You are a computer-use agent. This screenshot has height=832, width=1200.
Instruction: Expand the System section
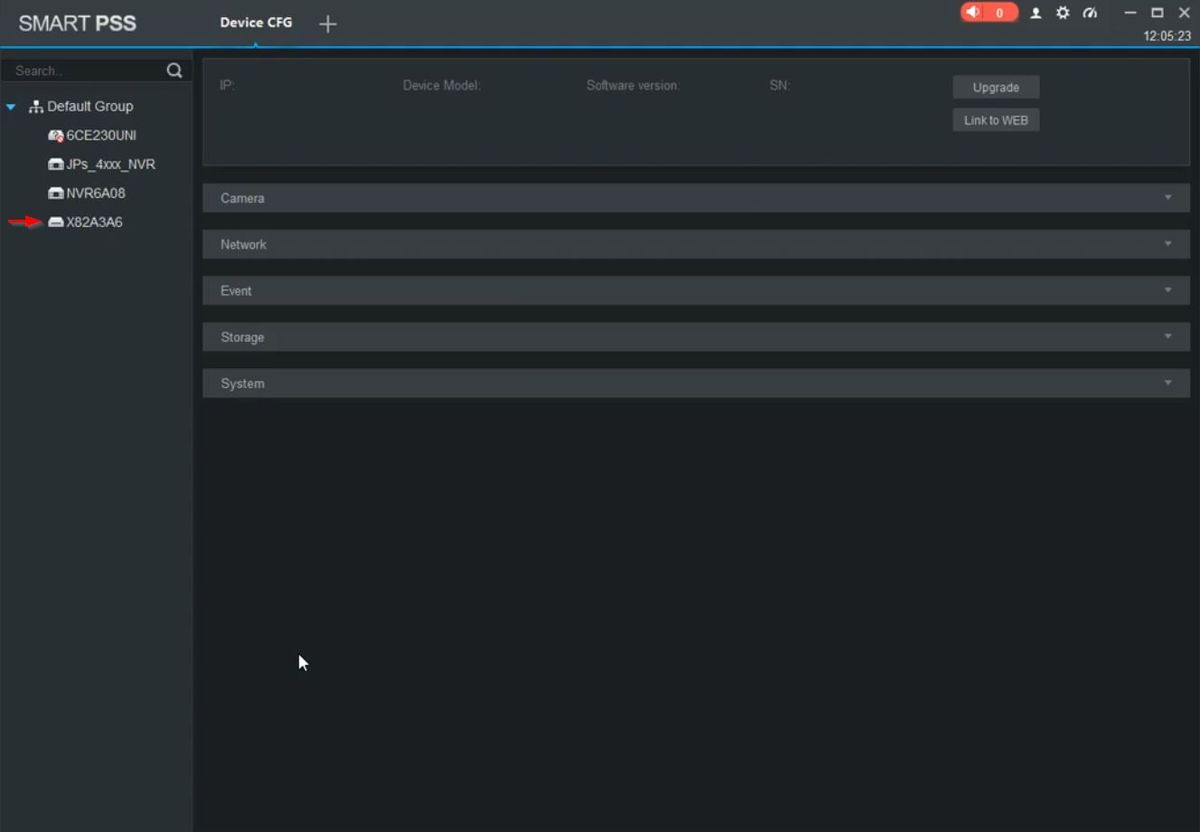coord(696,383)
